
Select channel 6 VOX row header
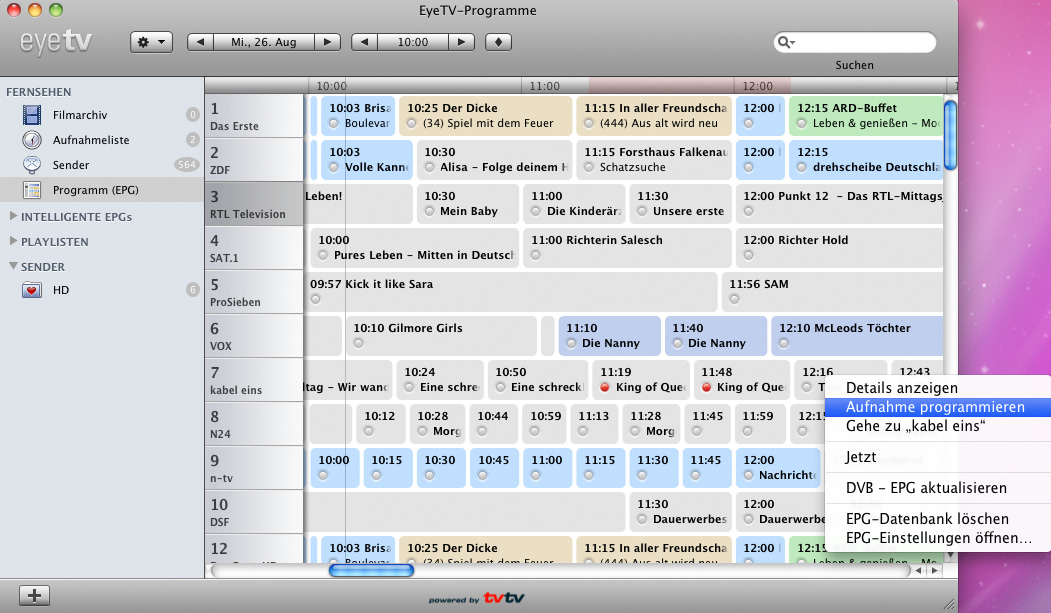254,336
